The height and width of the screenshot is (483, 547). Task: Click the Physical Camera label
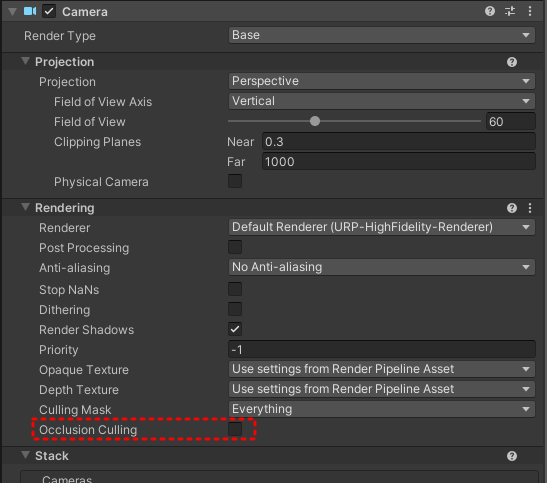click(101, 182)
